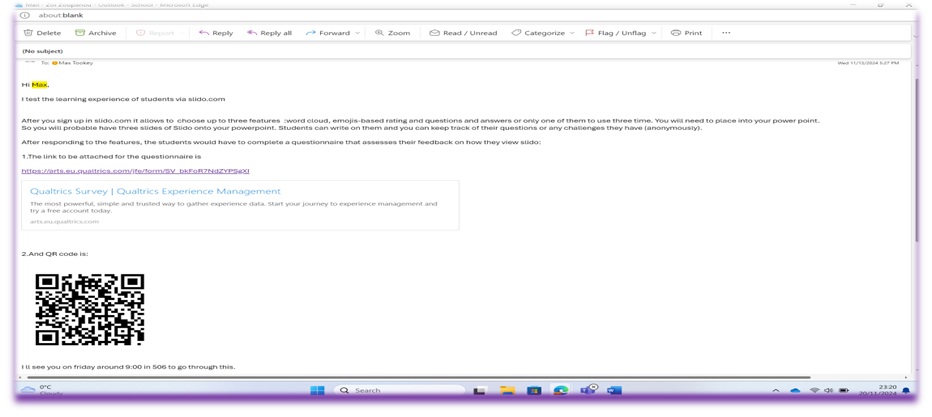Expand the Forward dropdown arrow
This screenshot has height=417, width=932.
pyautogui.click(x=358, y=33)
